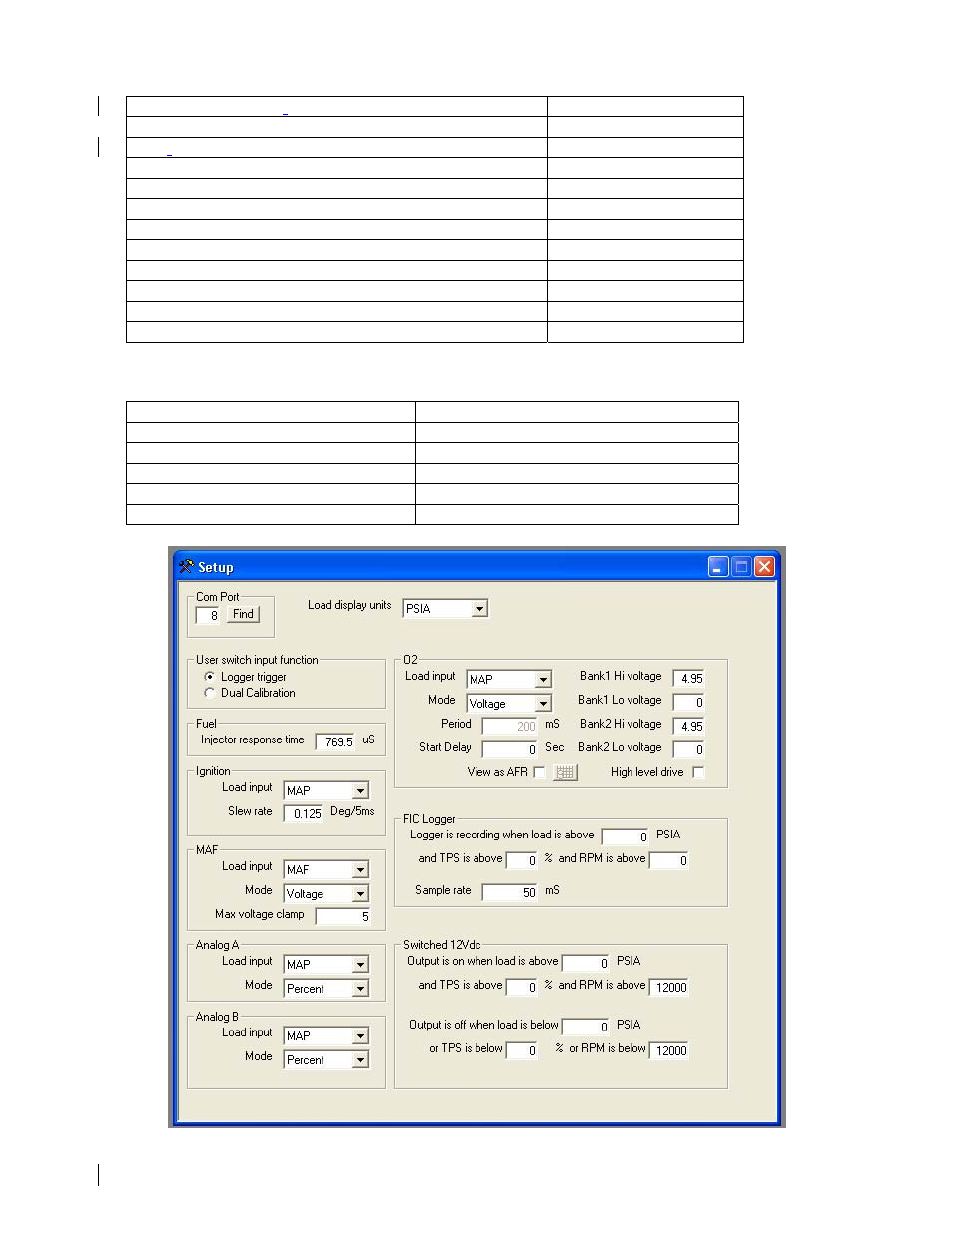Toggle the High level drive checkbox

point(698,772)
